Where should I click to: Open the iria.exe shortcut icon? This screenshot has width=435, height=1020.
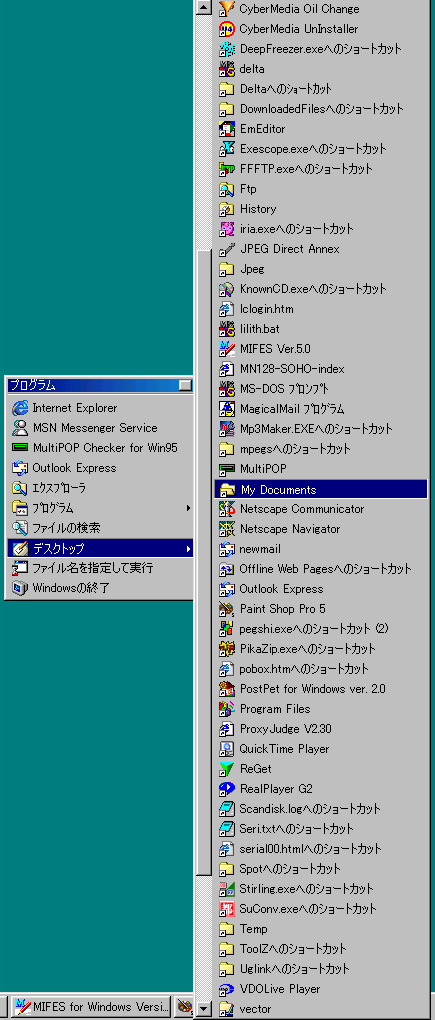(x=226, y=229)
